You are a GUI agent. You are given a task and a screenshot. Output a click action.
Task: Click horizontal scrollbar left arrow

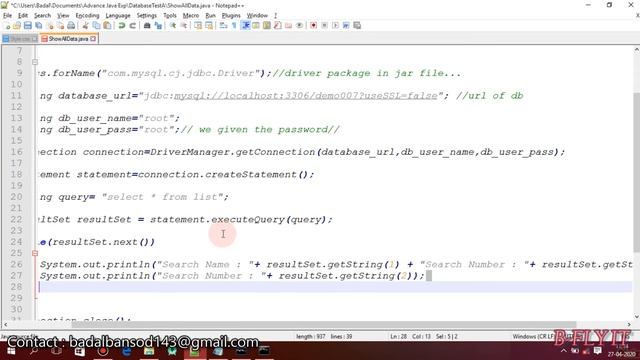[5, 325]
